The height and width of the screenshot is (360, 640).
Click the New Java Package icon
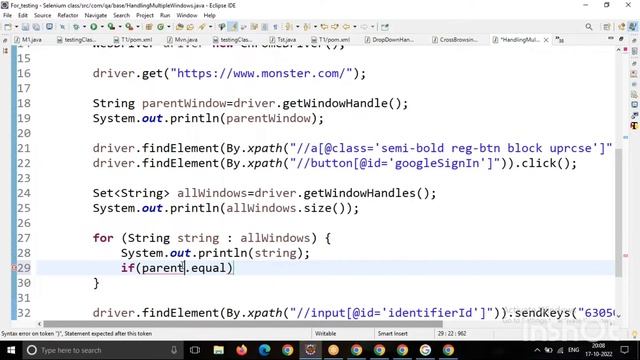149,27
